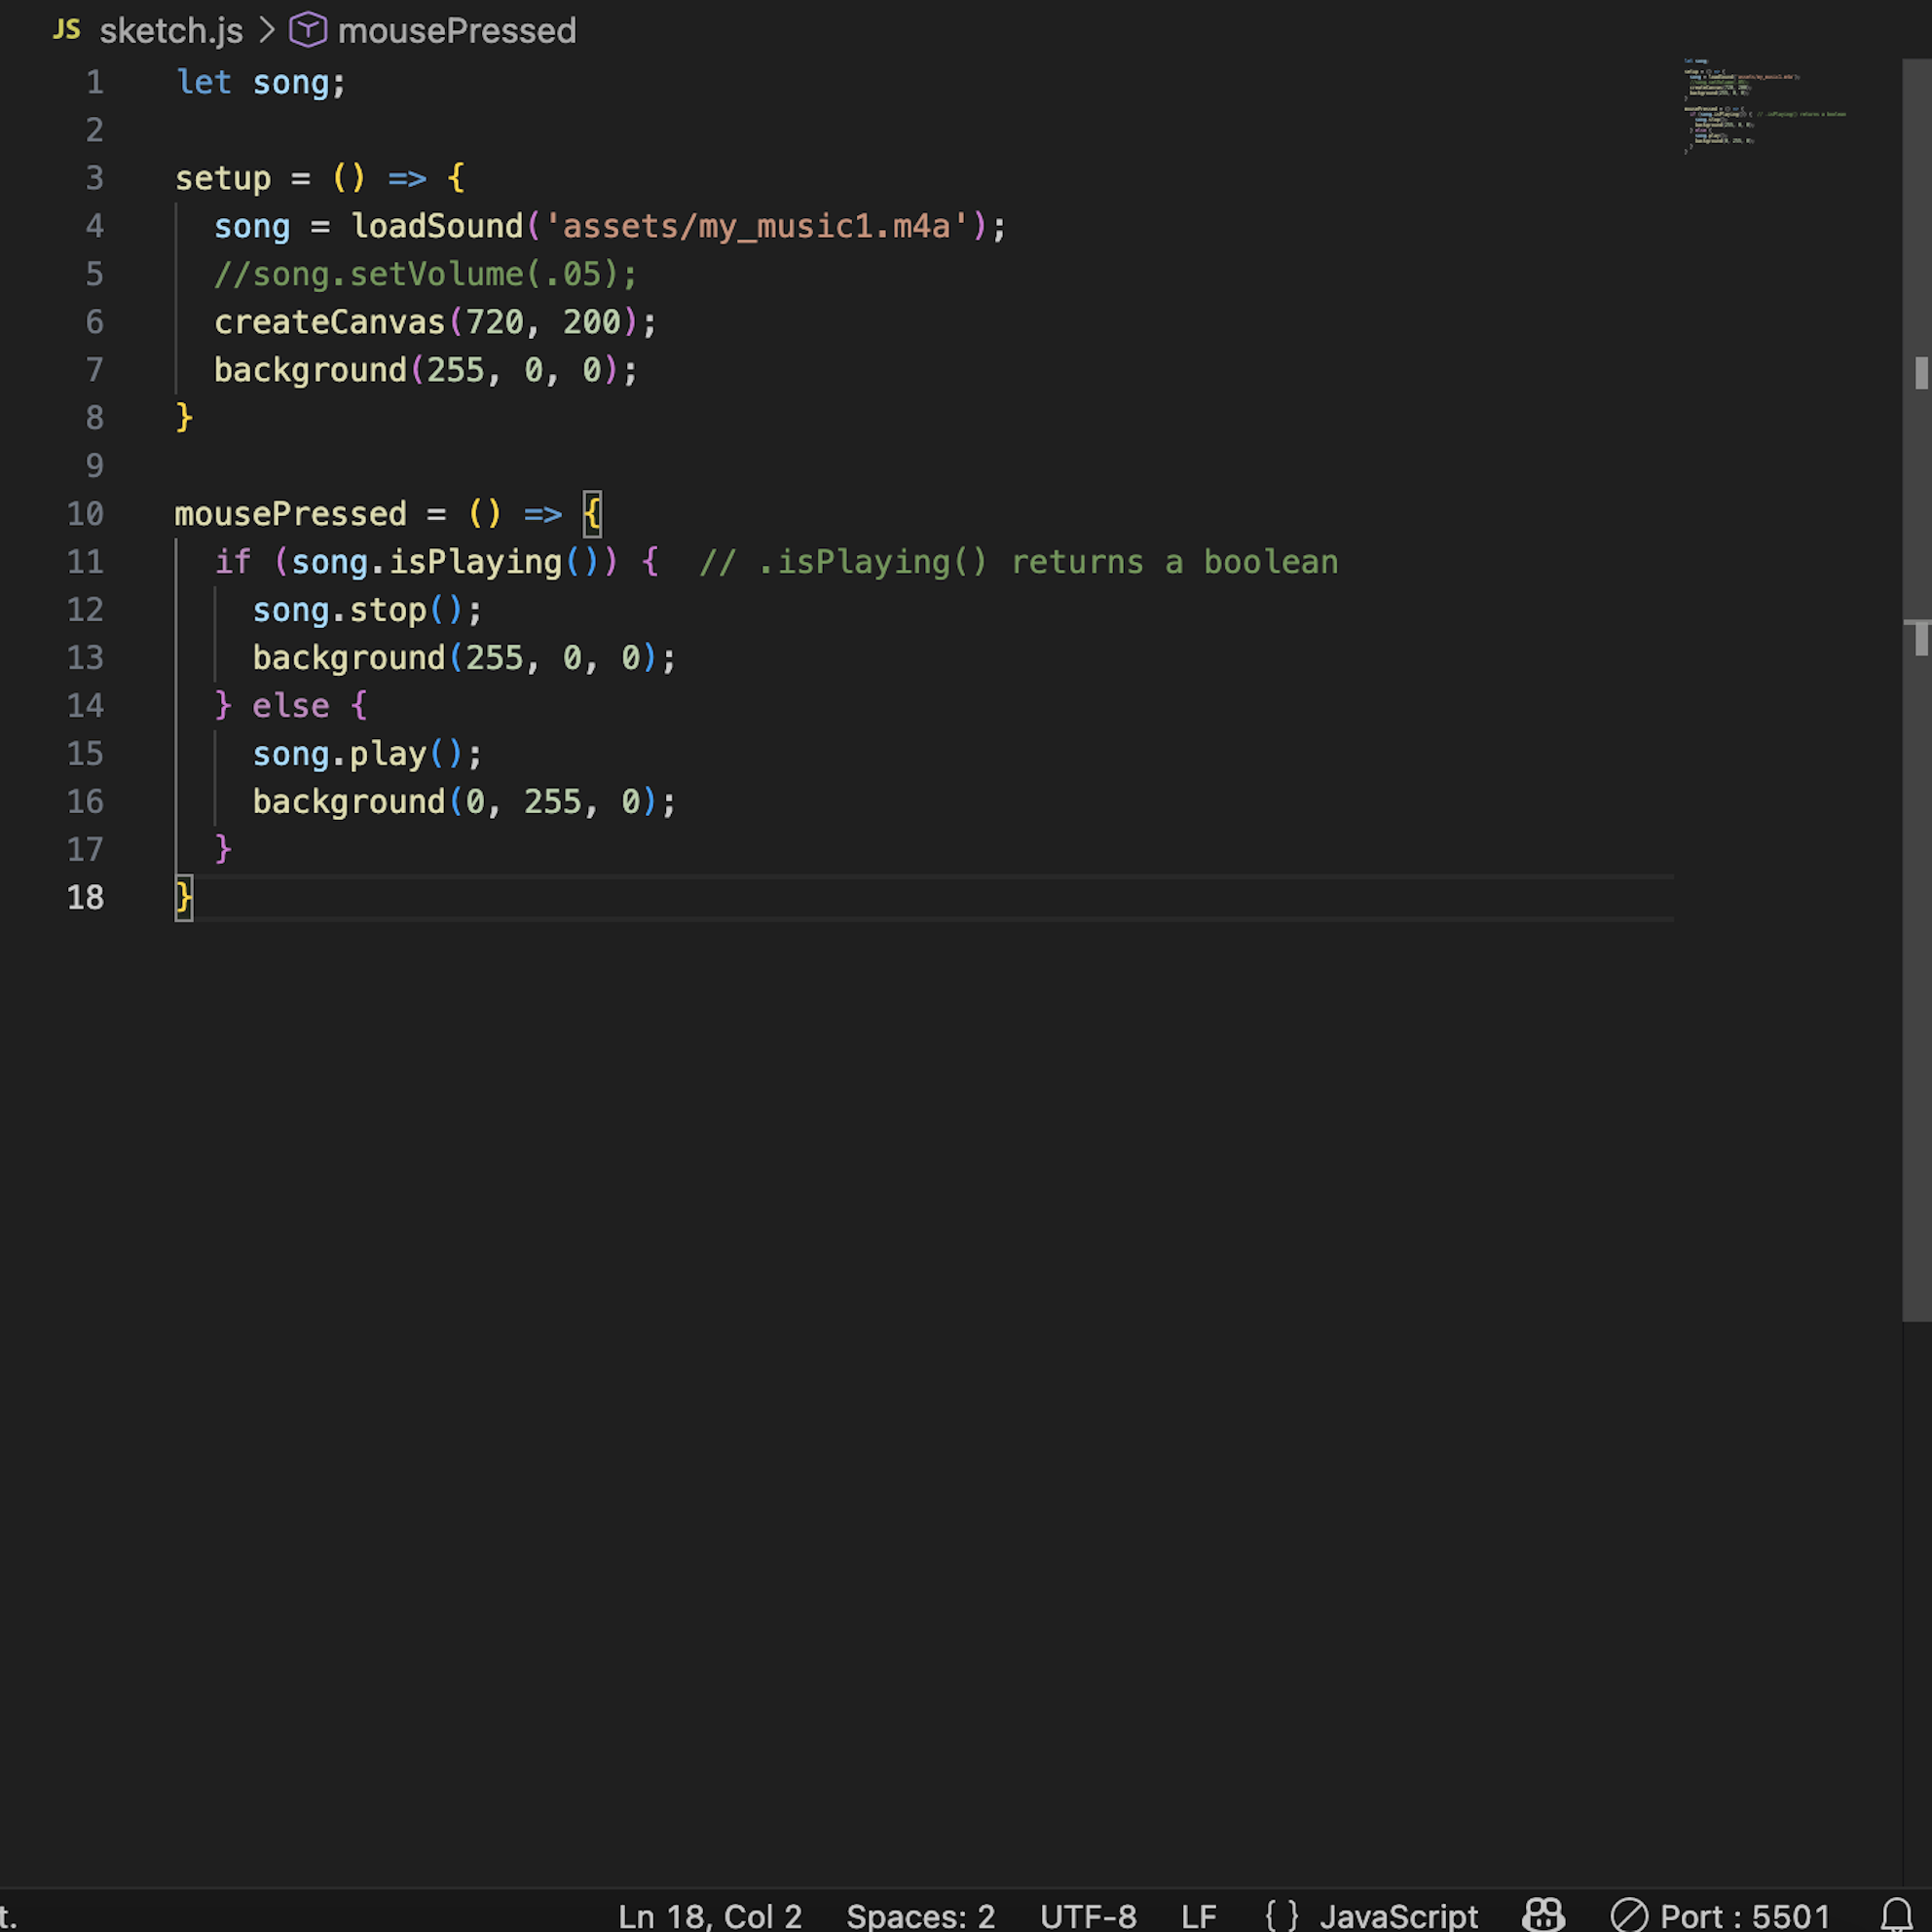The image size is (1932, 1932).
Task: Place cursor on 'let song;' line
Action: (261, 82)
